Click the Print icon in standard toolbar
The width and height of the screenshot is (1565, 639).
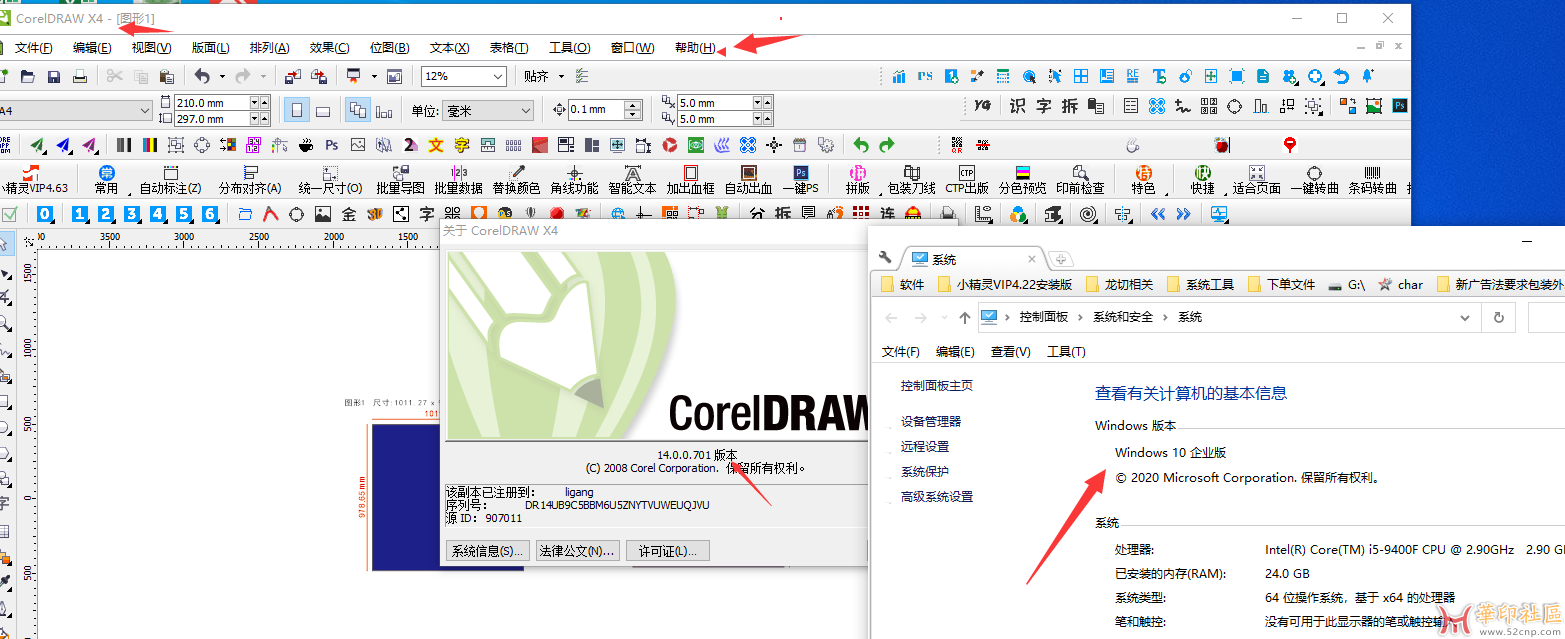point(80,77)
